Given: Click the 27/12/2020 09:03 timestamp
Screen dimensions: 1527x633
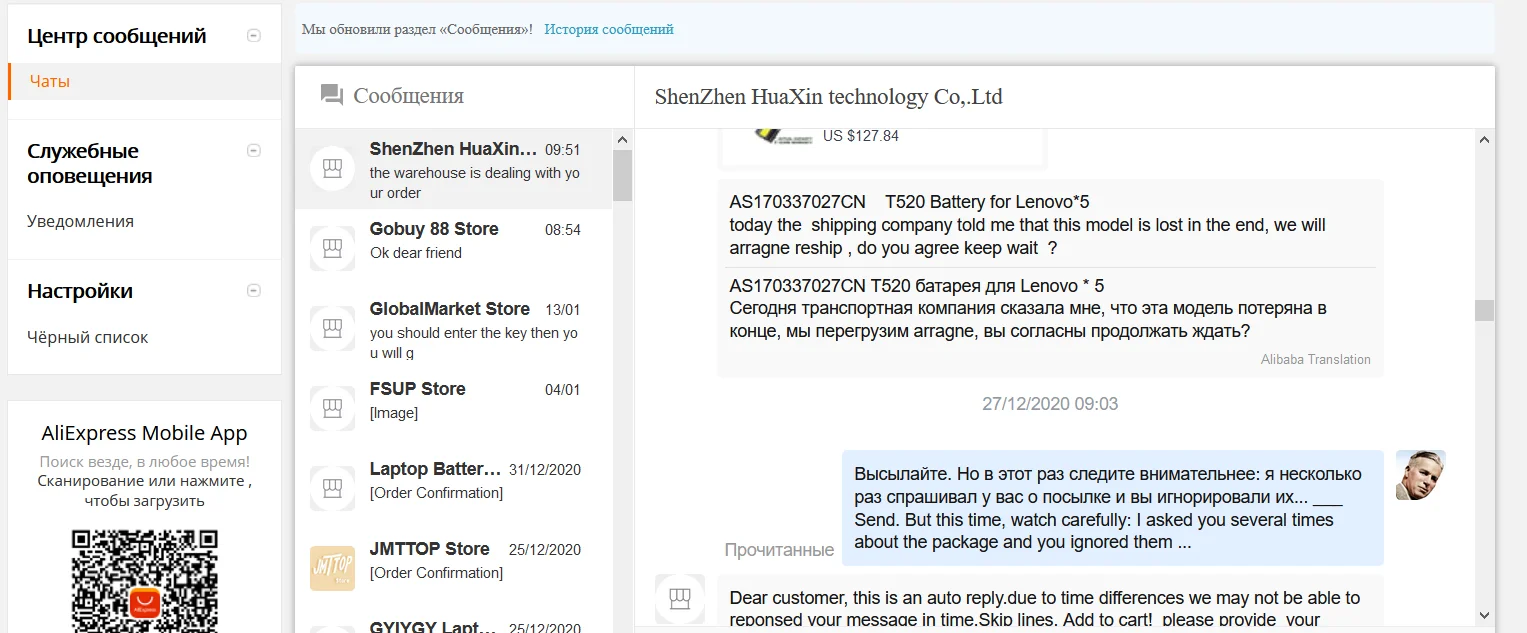Looking at the screenshot, I should pyautogui.click(x=1050, y=404).
